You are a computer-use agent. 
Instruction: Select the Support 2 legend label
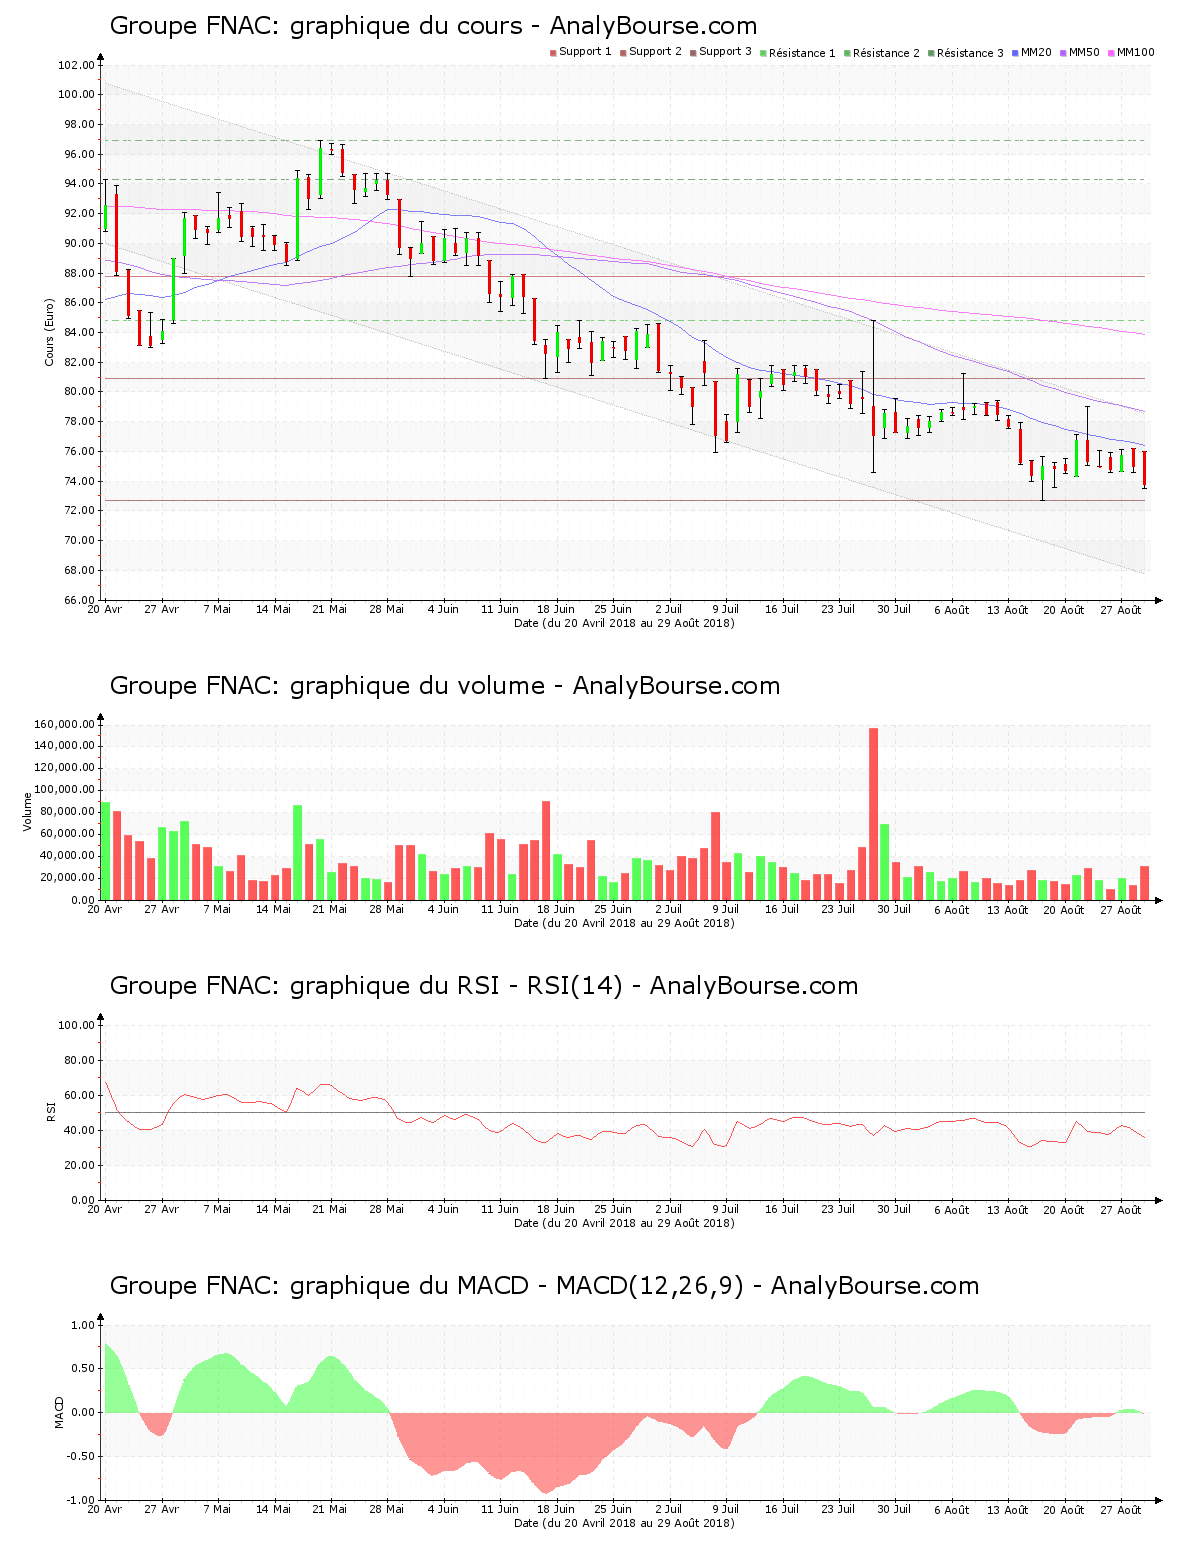click(655, 52)
